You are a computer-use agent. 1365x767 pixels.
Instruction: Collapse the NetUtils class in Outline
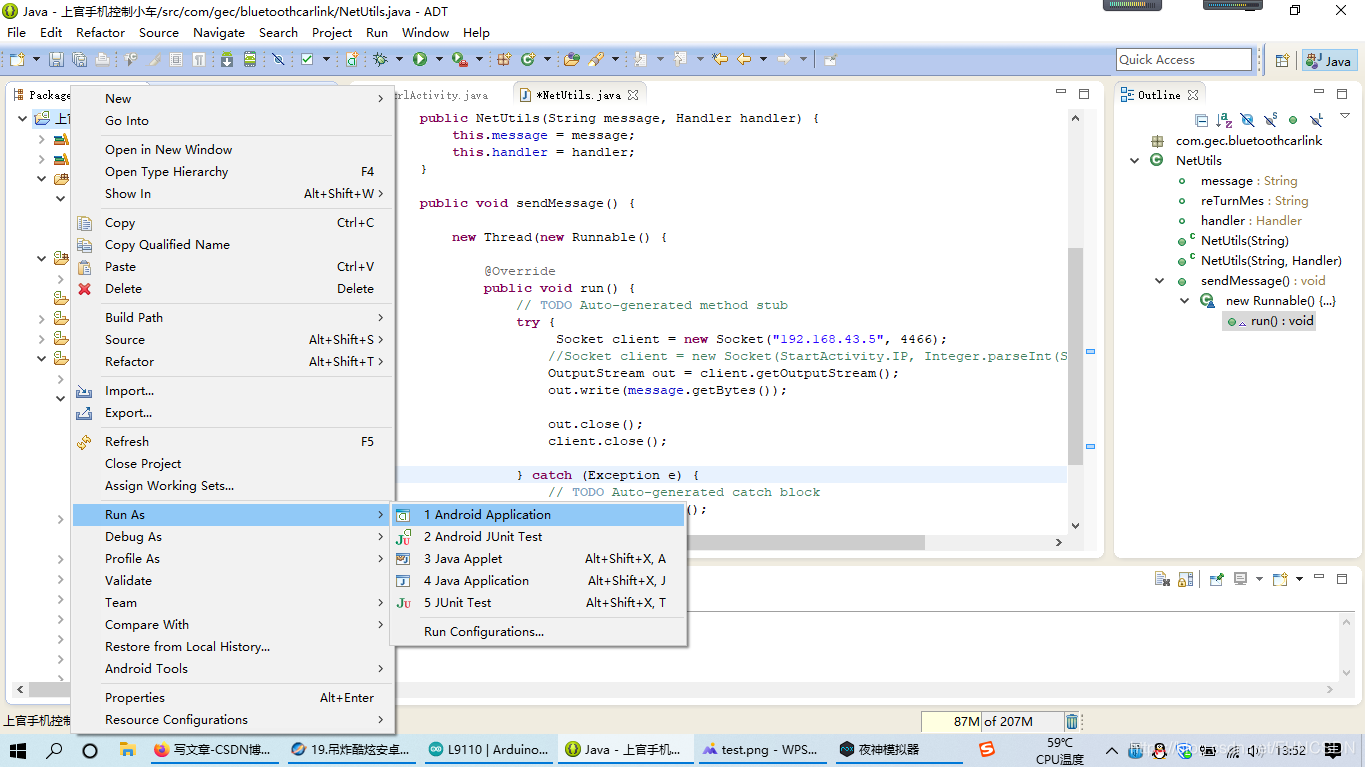(1135, 160)
